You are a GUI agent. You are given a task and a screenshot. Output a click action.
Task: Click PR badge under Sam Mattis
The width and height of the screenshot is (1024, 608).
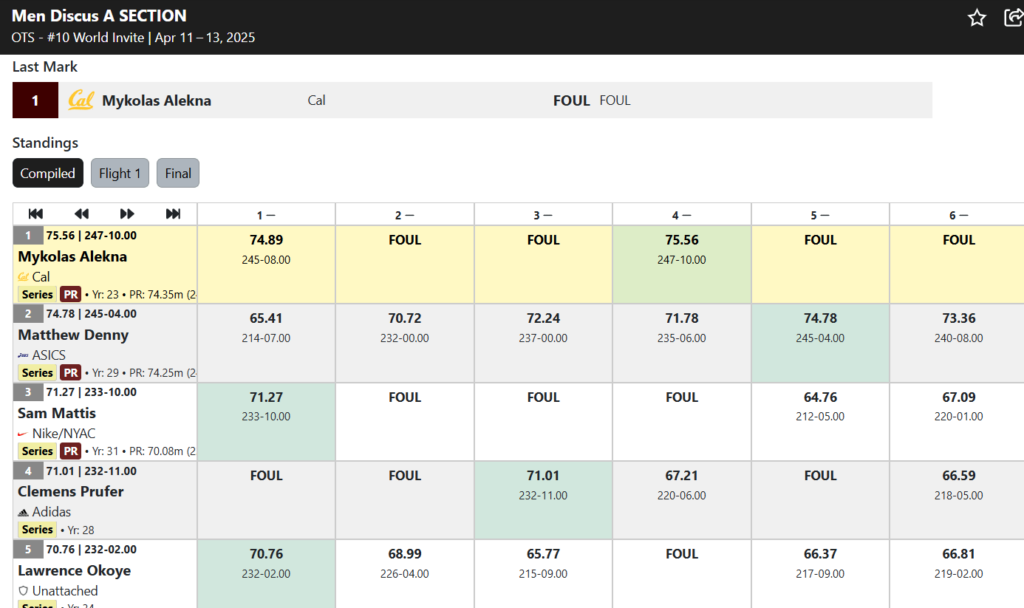coord(71,451)
